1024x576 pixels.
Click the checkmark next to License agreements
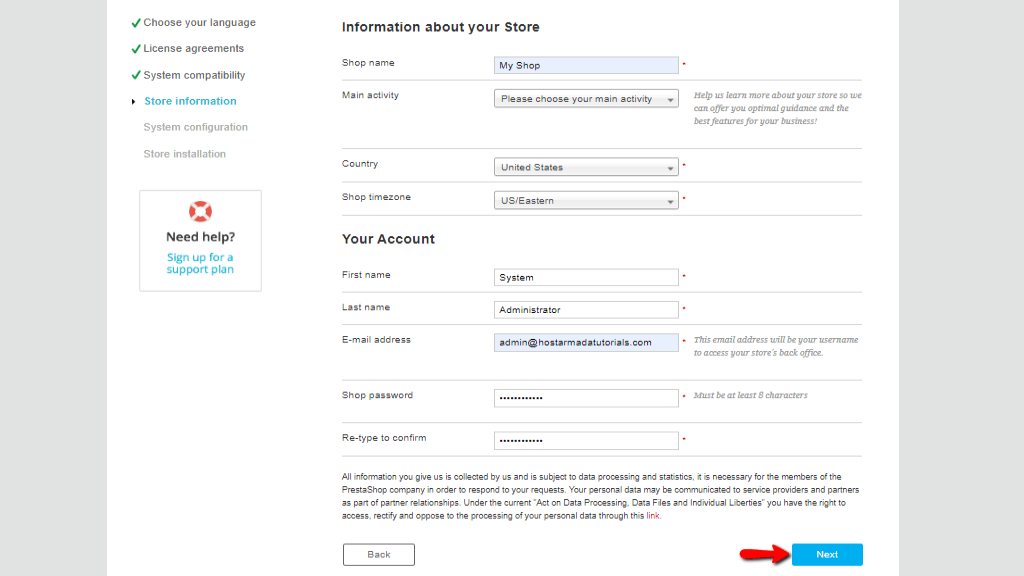tap(136, 49)
